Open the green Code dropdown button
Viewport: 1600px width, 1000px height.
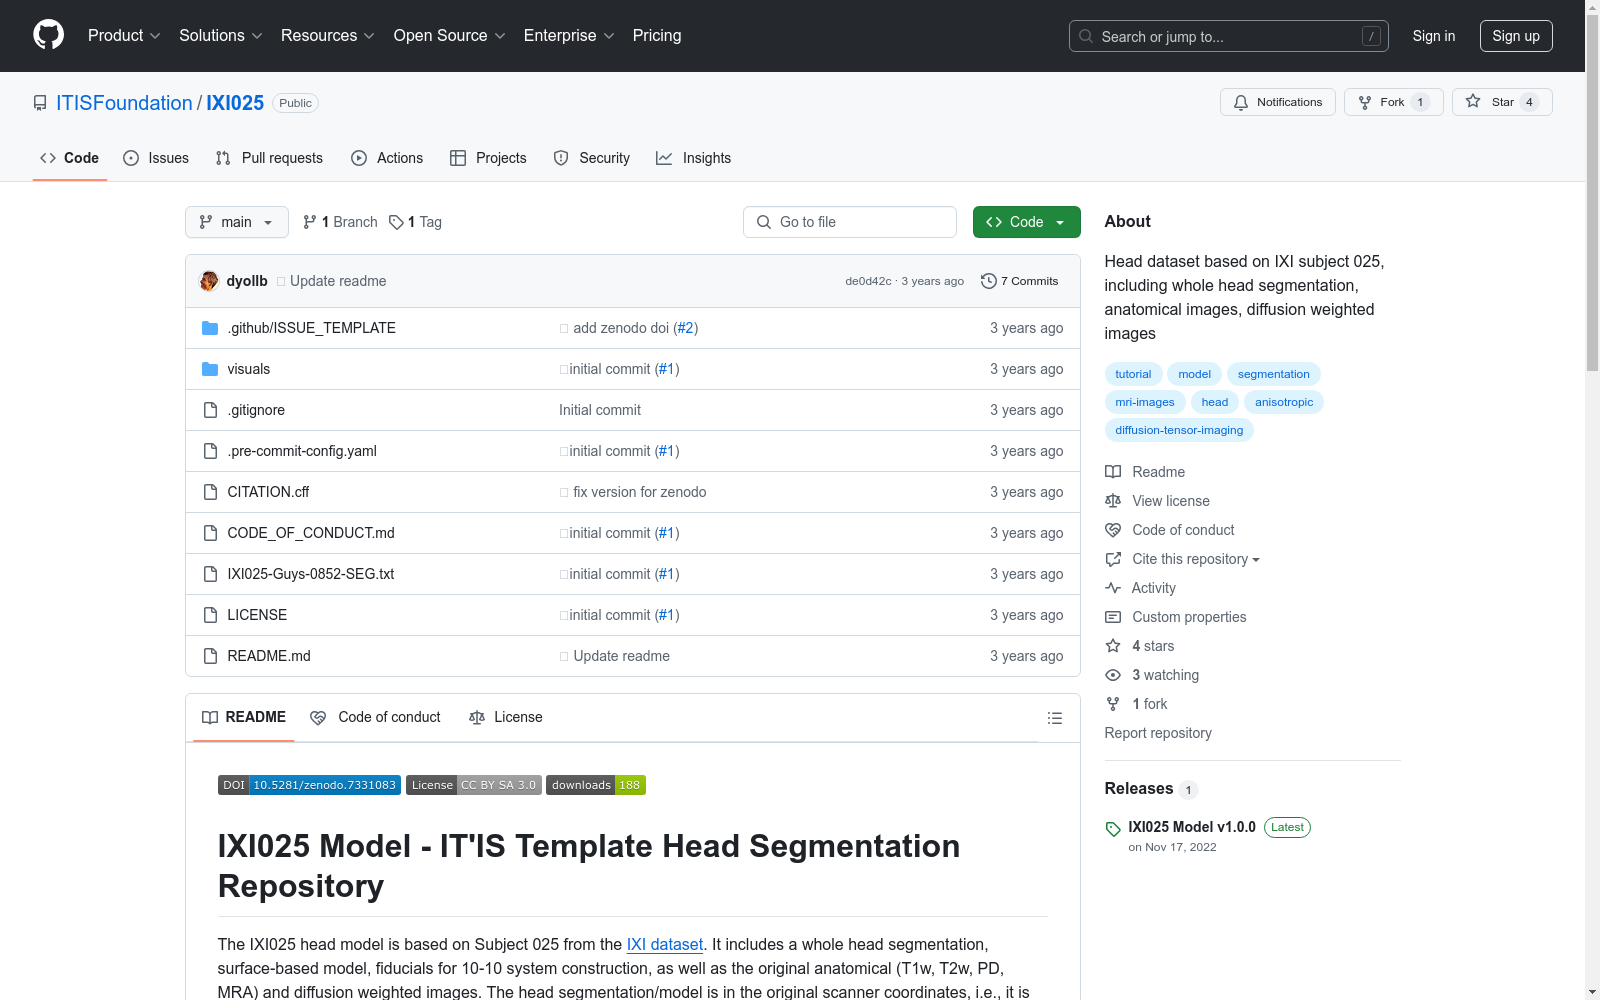coord(1026,222)
